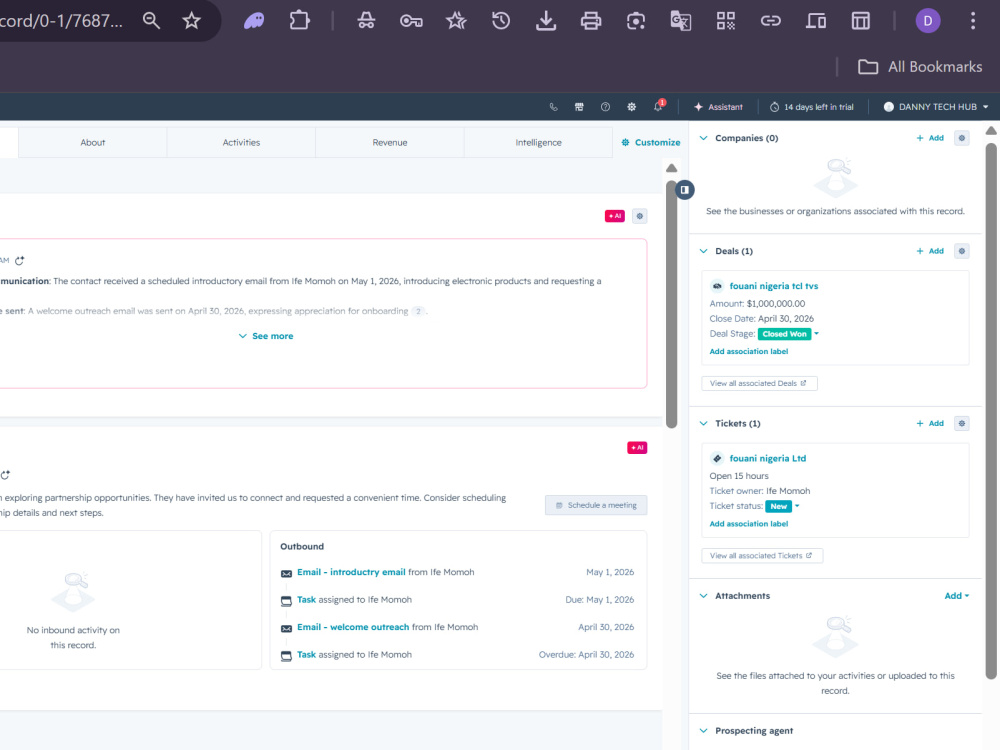Click the star-with-sparkle toolbar extension icon
Screen dimensions: 1000x750
pyautogui.click(x=456, y=20)
